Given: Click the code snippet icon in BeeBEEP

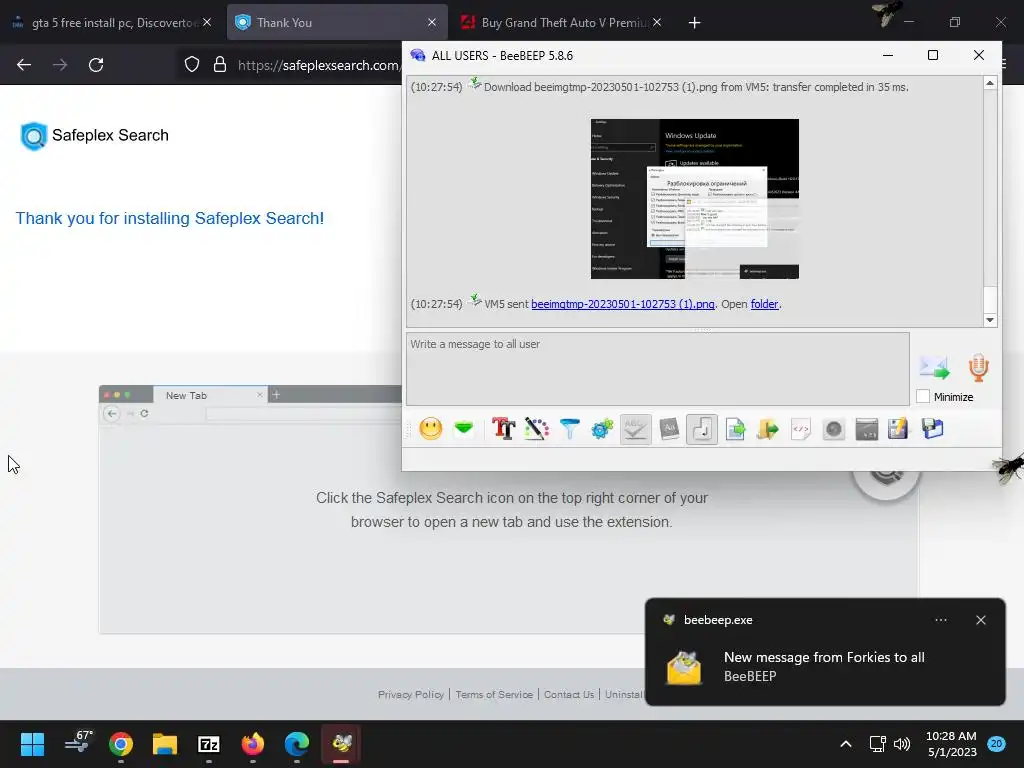Looking at the screenshot, I should tap(801, 429).
